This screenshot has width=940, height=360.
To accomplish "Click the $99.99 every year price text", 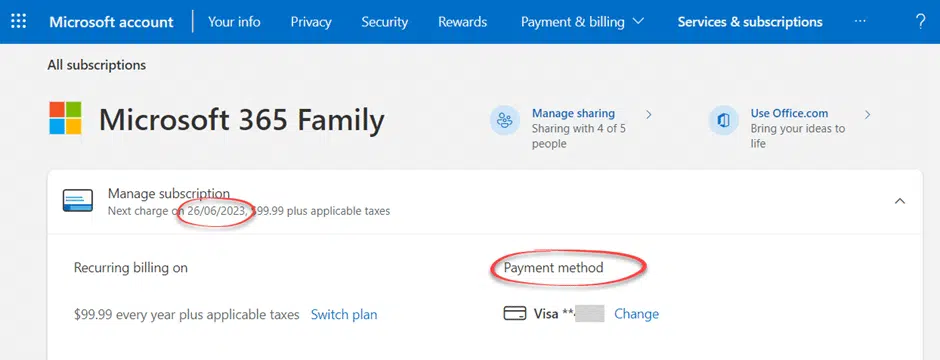I will click(187, 314).
